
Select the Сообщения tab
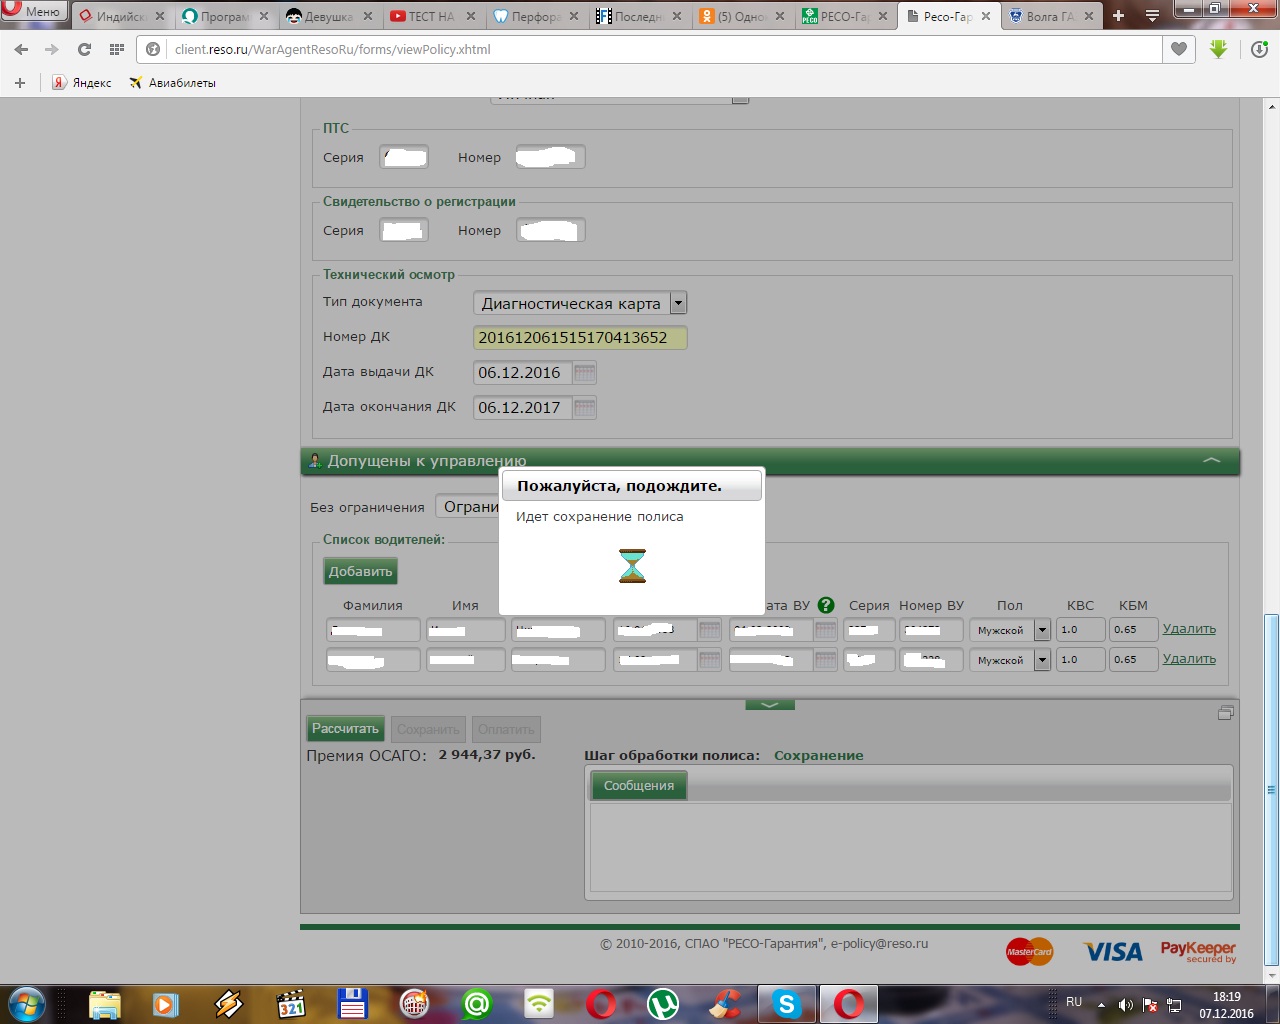point(639,786)
